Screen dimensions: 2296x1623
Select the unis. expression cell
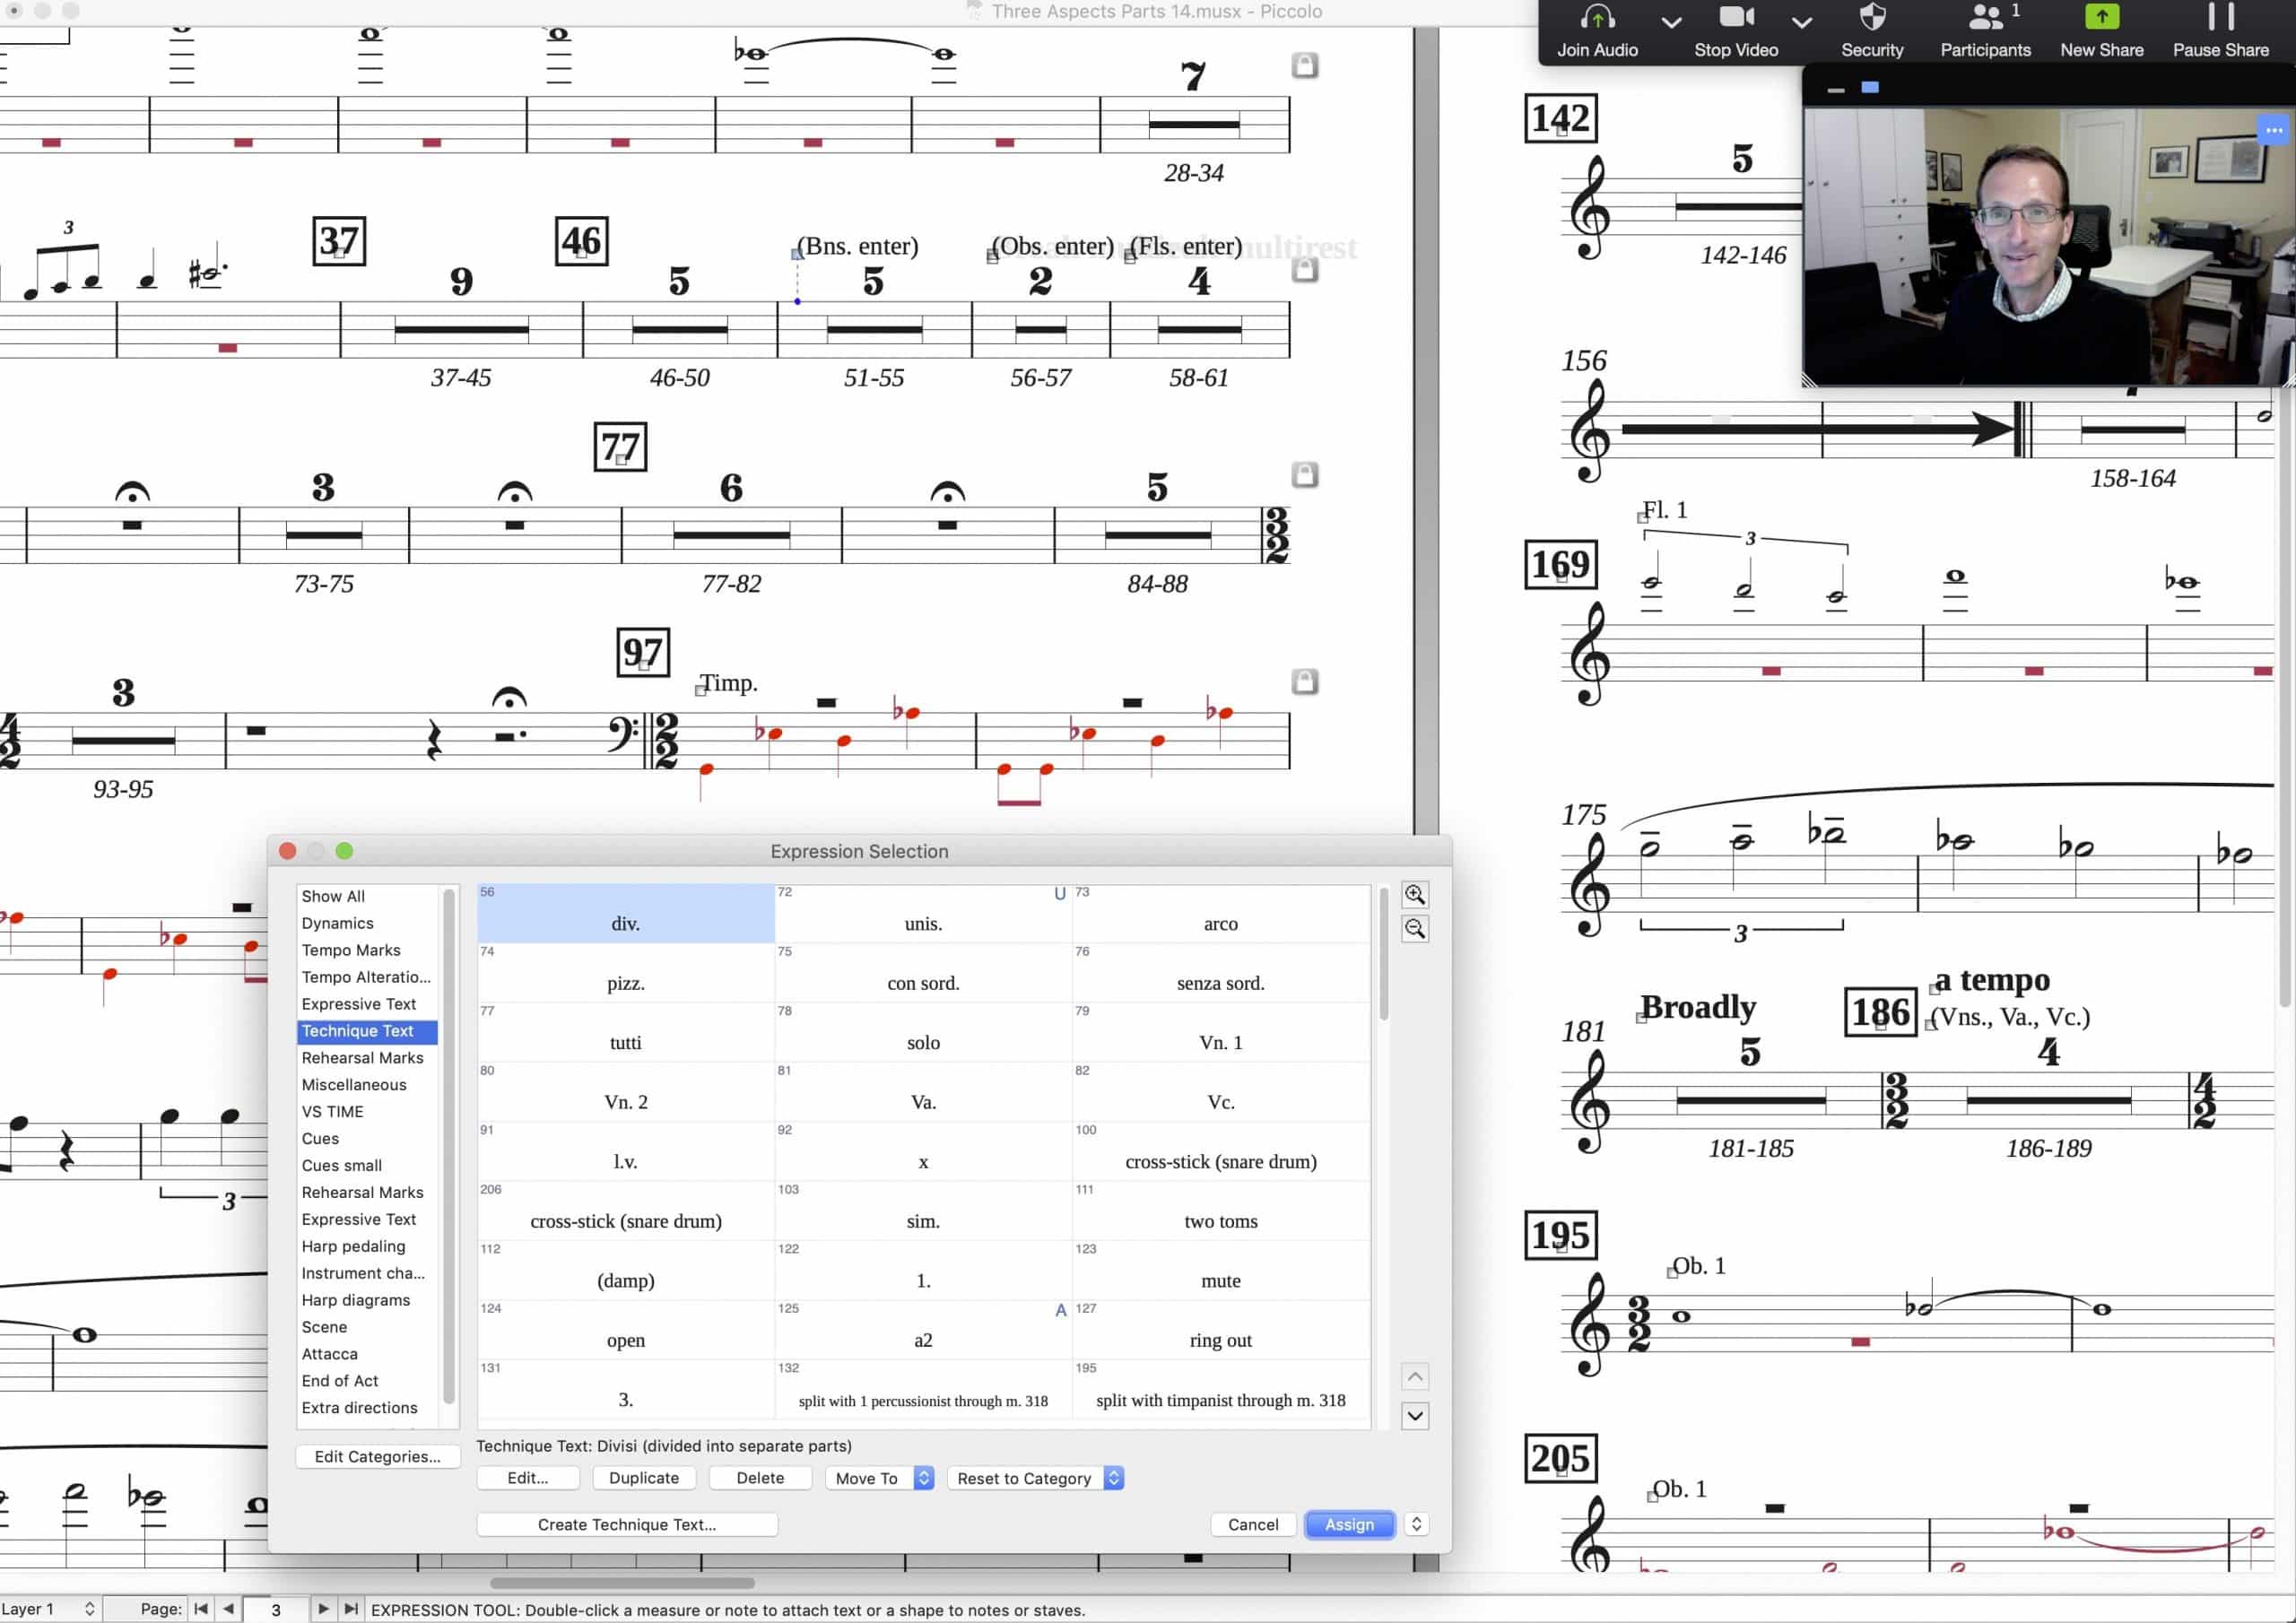click(922, 923)
